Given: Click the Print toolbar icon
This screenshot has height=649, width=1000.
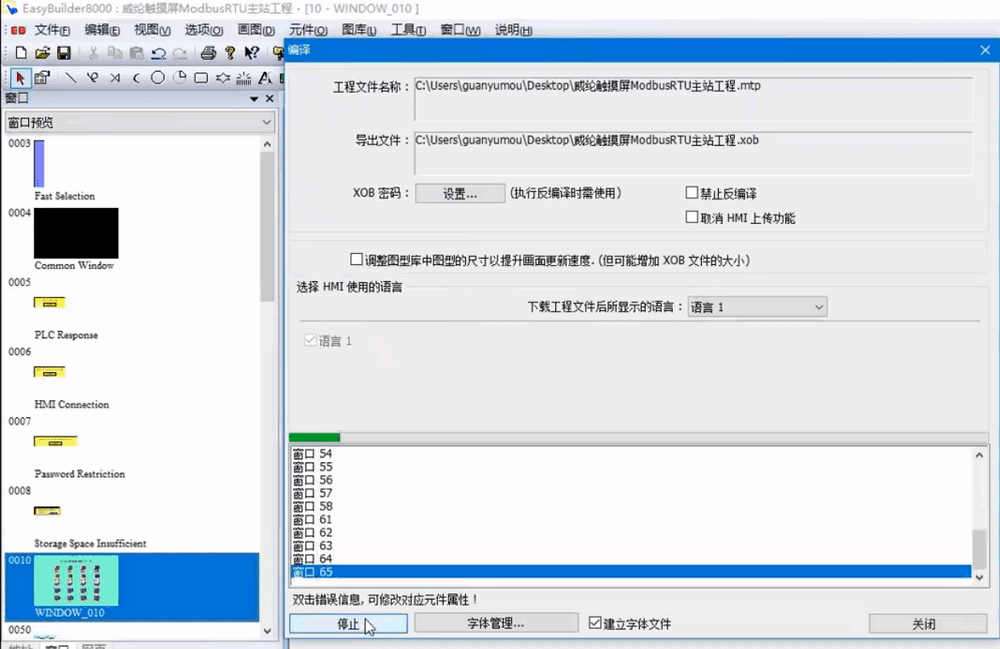Looking at the screenshot, I should point(208,53).
